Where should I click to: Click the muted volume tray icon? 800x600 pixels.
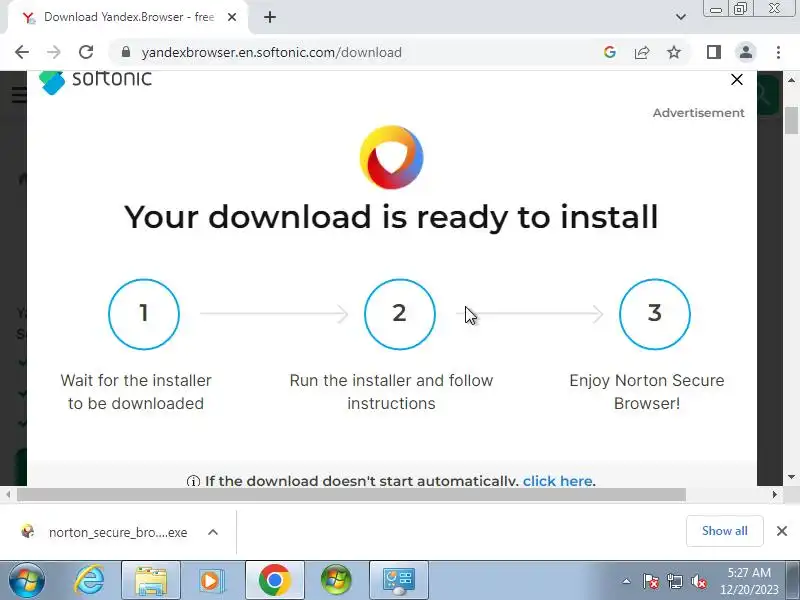(698, 581)
